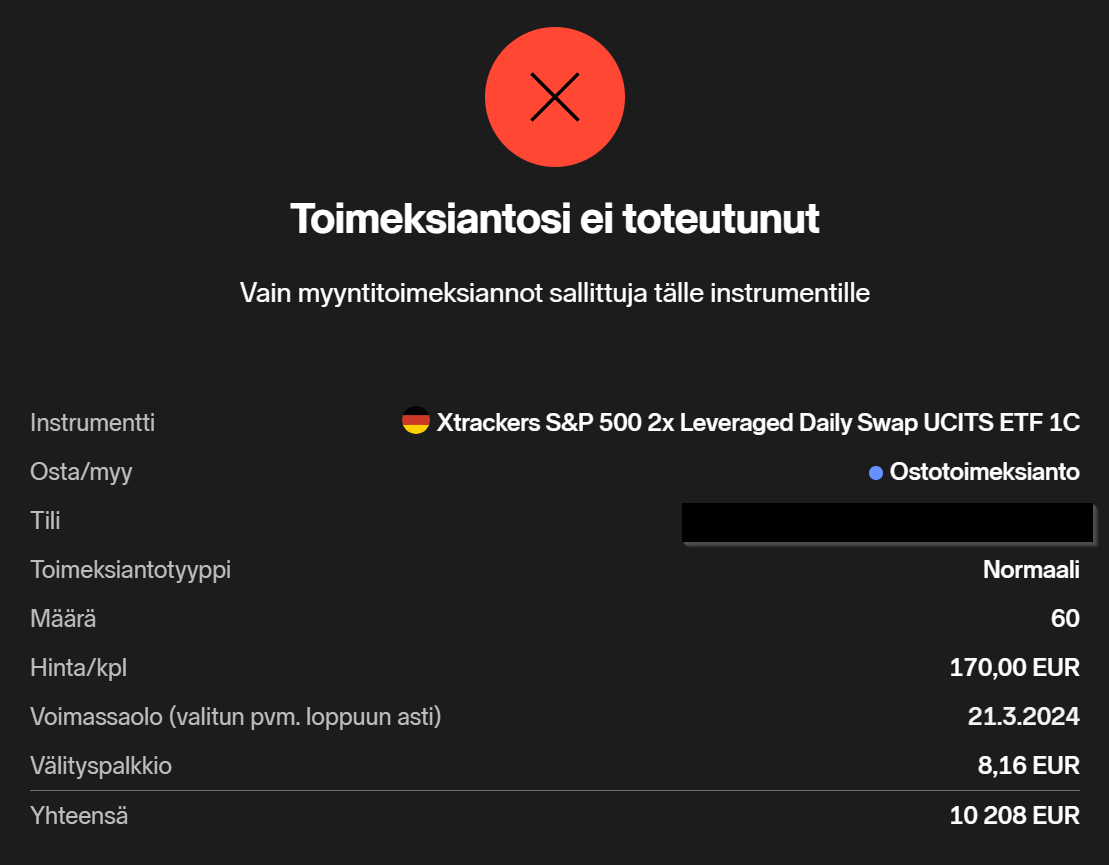1109x865 pixels.
Task: Click the Välityspalkkio row label
Action: (101, 766)
